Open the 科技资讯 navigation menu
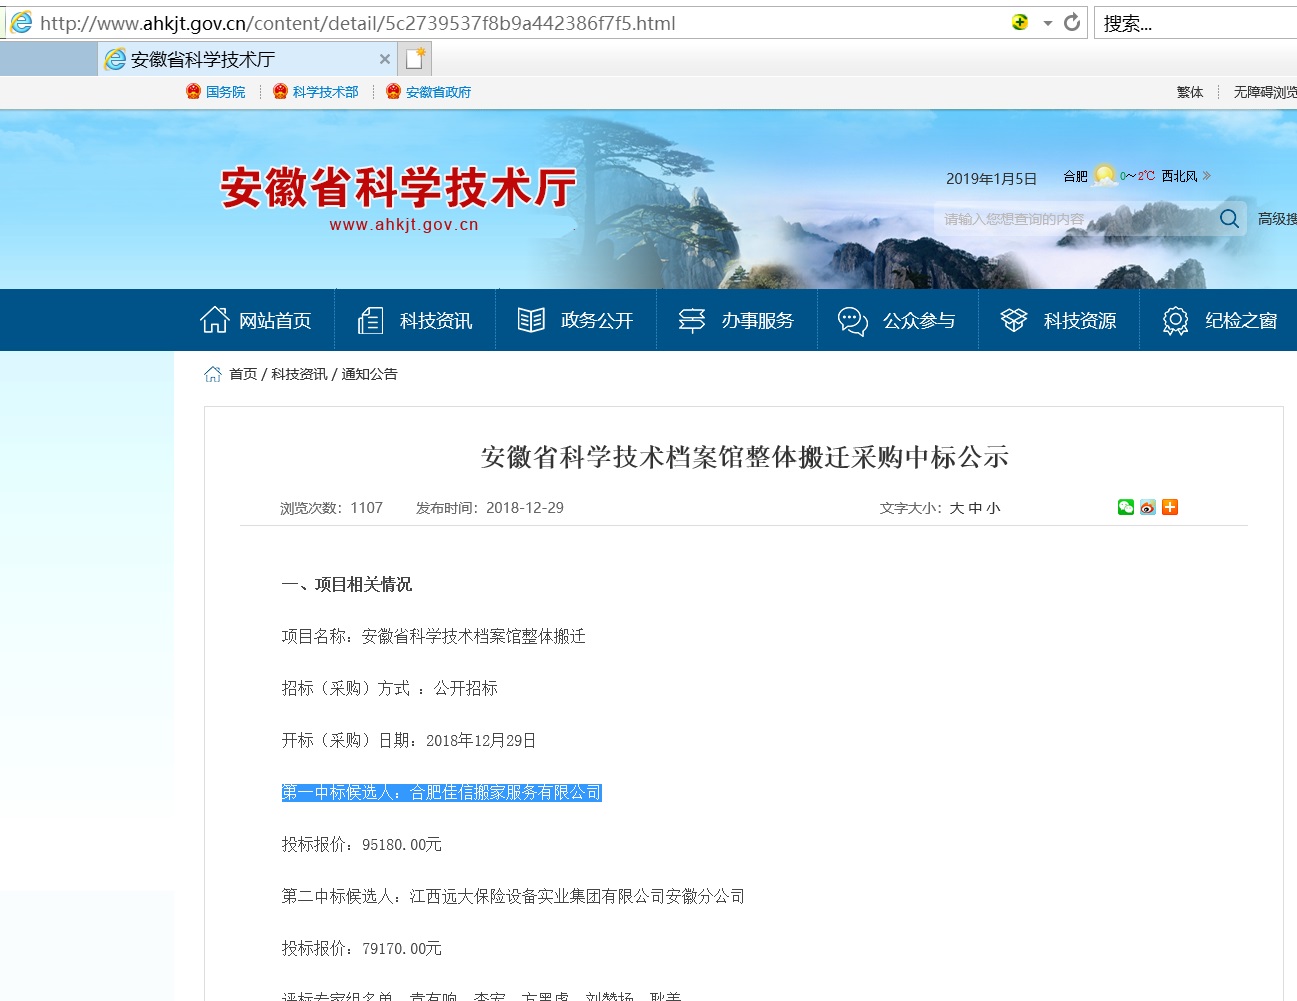The height and width of the screenshot is (1001, 1297). point(415,321)
